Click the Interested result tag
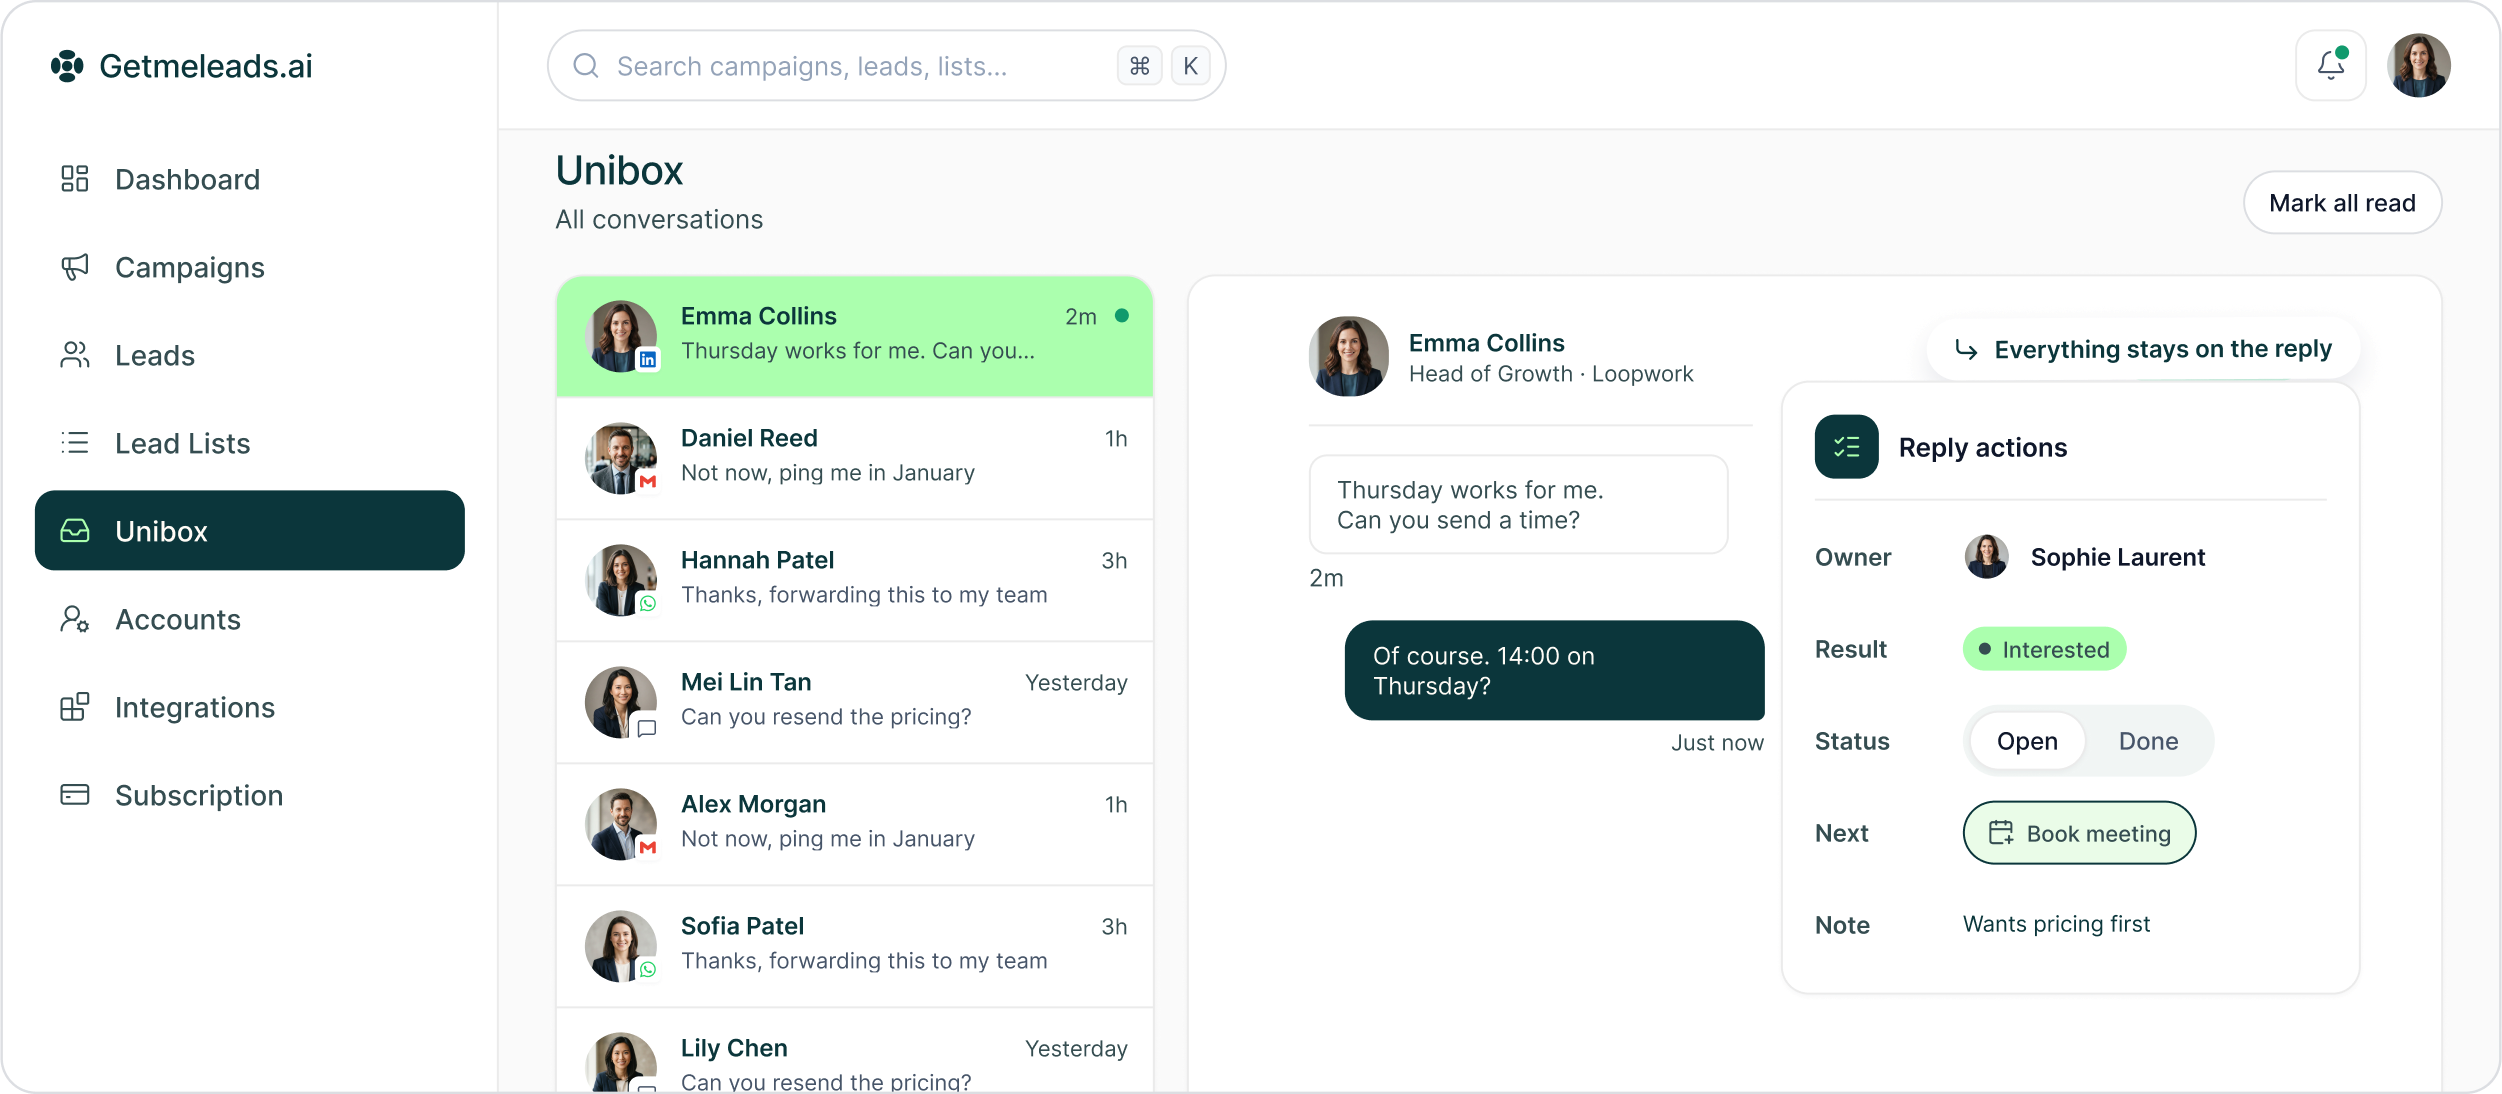This screenshot has height=1094, width=2502. tap(2044, 650)
